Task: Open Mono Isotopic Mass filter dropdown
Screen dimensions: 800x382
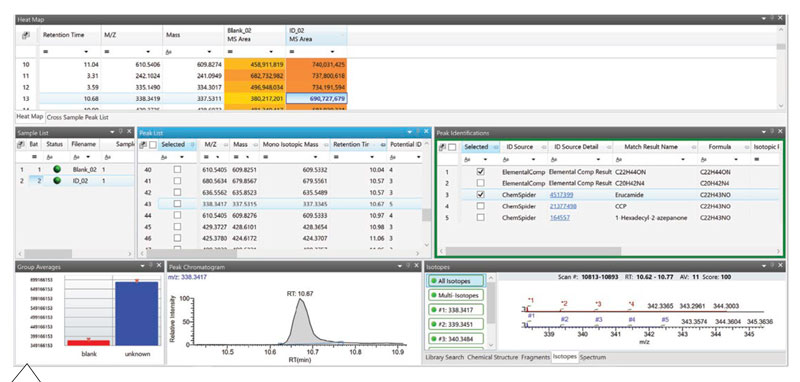Action: coord(316,157)
